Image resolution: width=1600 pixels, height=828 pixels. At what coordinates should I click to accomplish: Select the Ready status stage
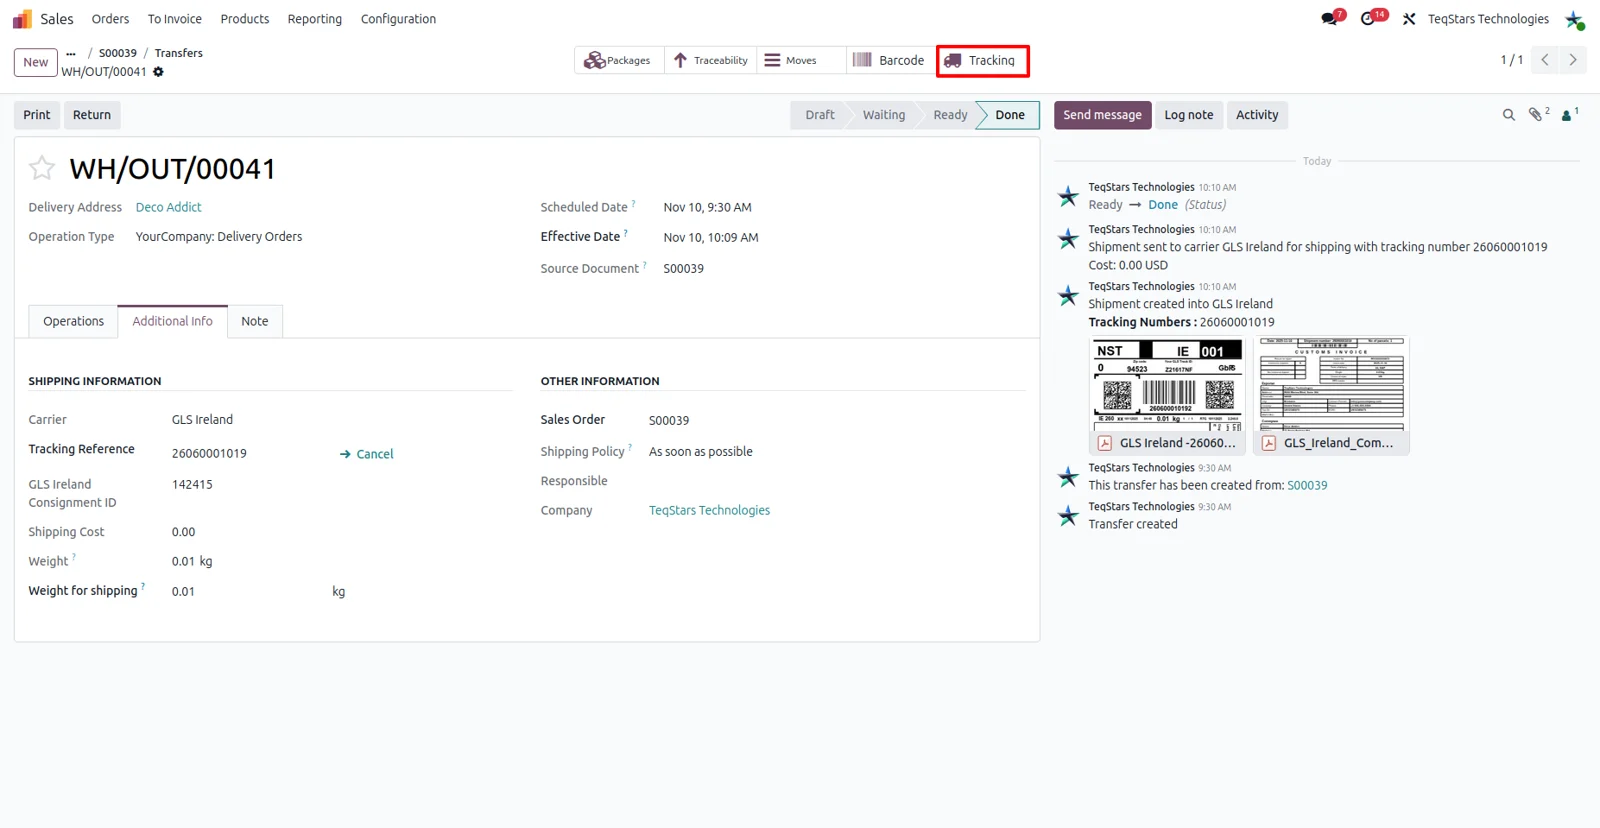950,115
